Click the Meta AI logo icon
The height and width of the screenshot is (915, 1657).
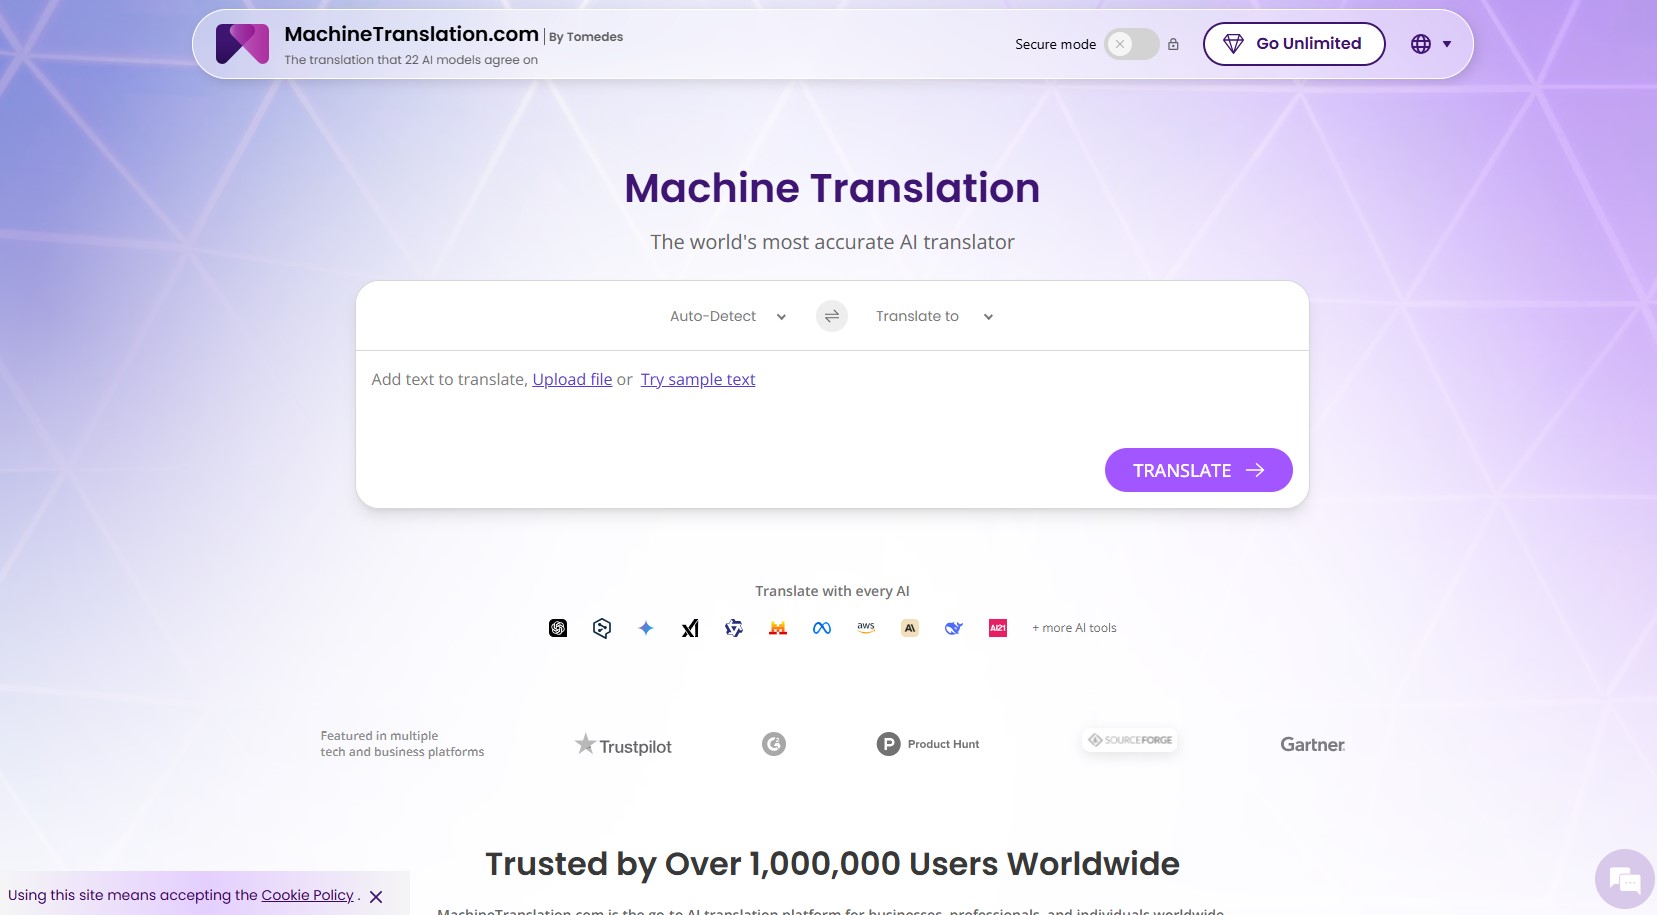pyautogui.click(x=822, y=628)
